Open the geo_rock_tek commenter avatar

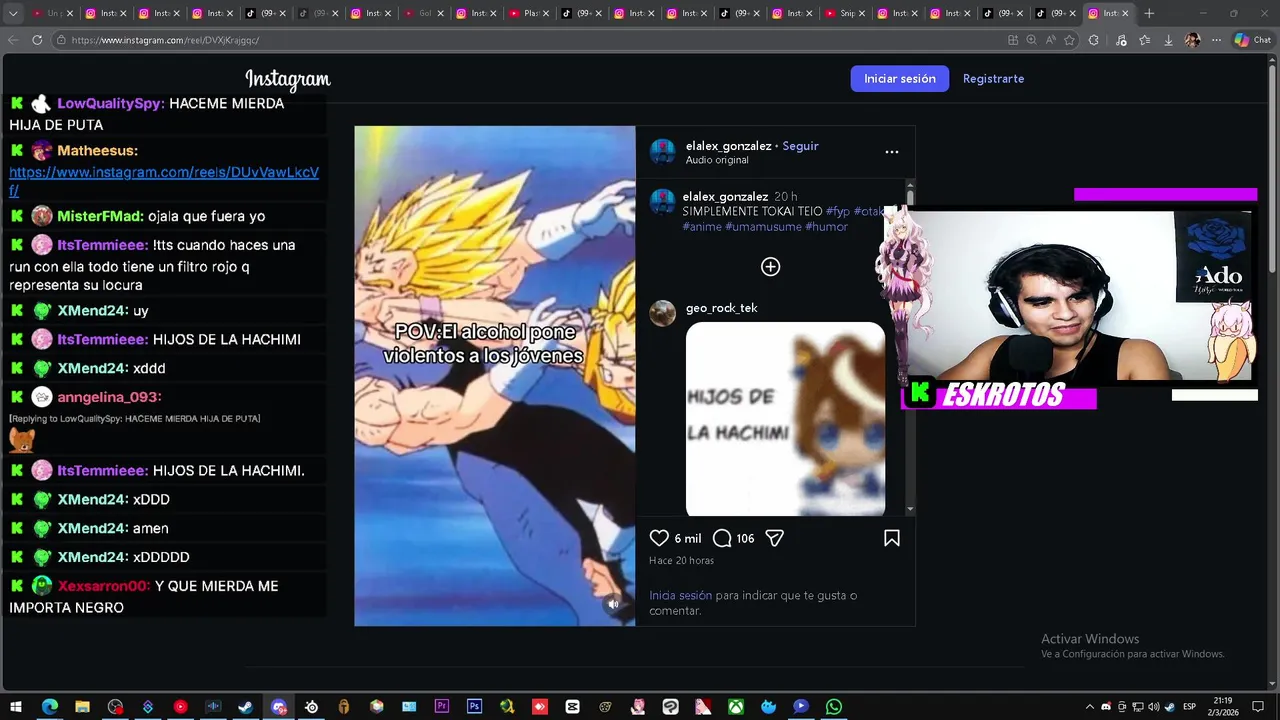(663, 313)
